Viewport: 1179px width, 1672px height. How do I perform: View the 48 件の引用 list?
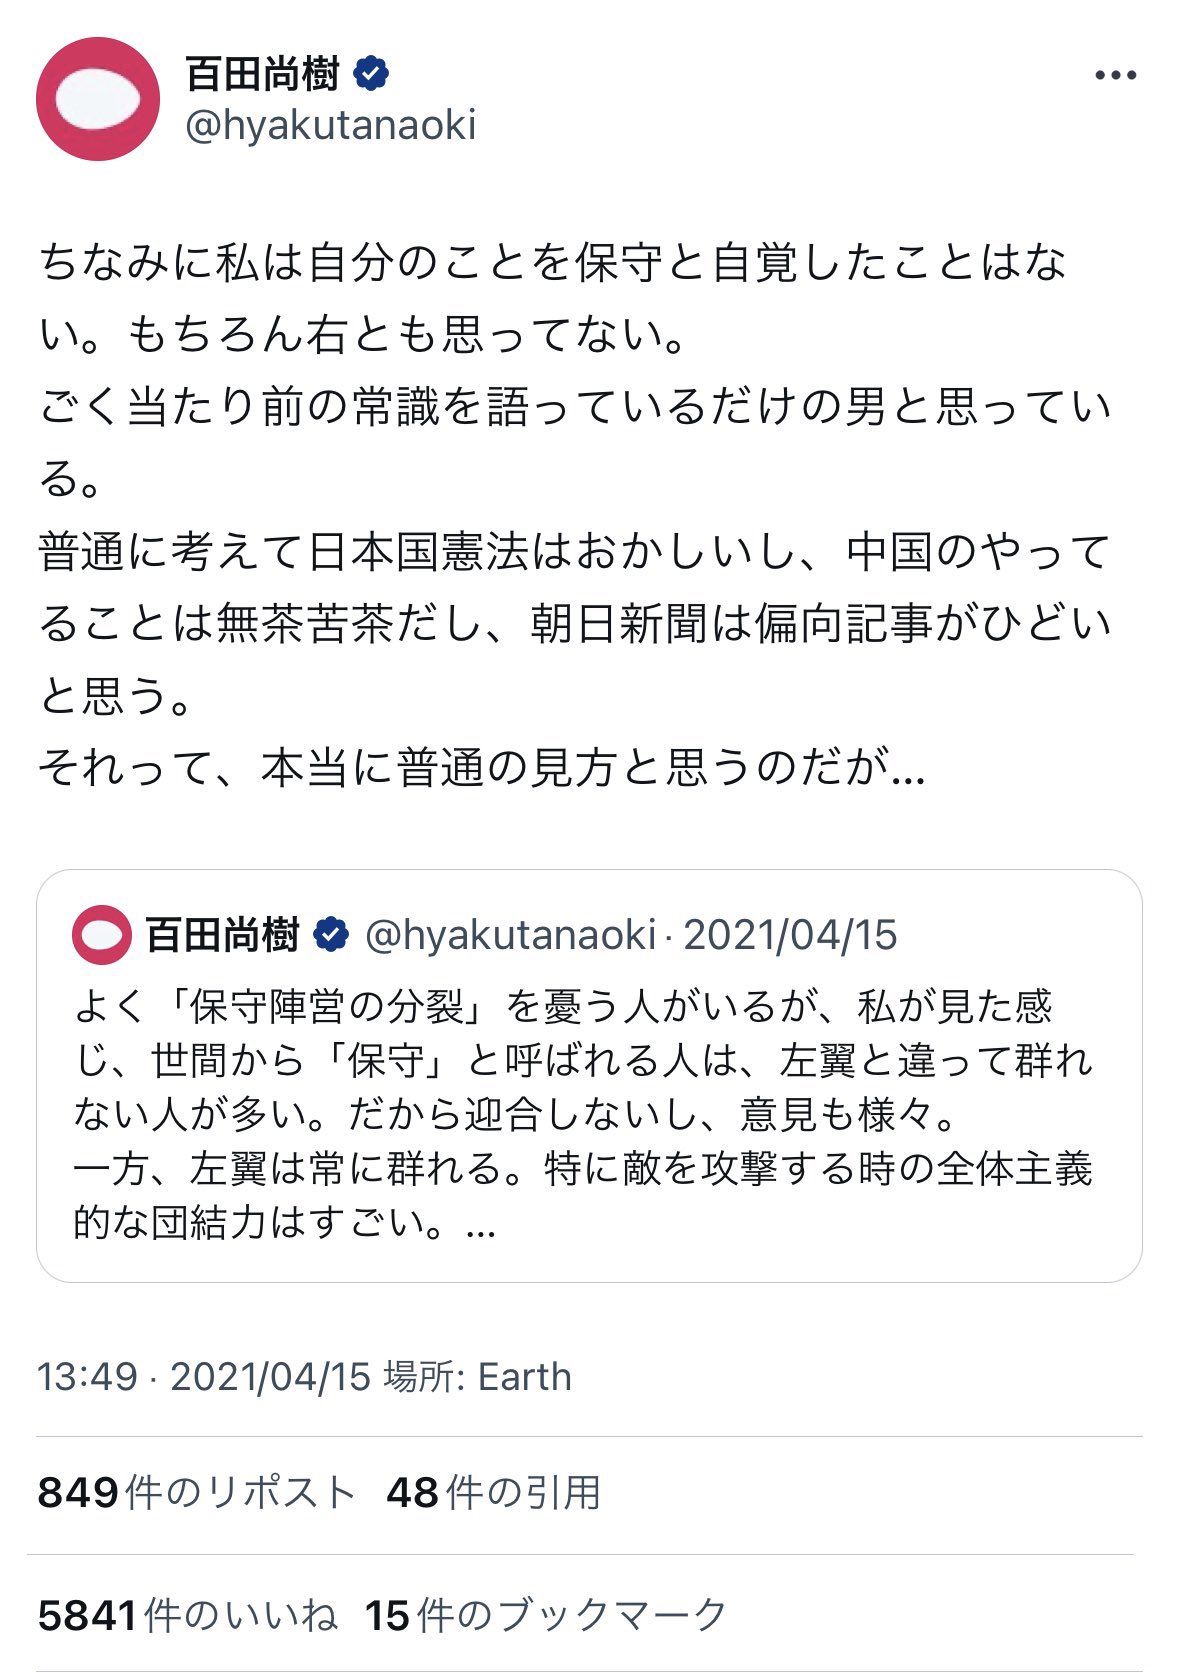(x=493, y=1493)
